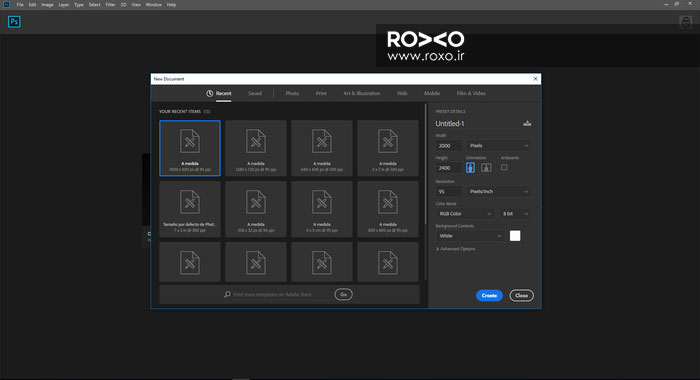Open the Layer menu
Image resolution: width=700 pixels, height=380 pixels.
coord(64,4)
